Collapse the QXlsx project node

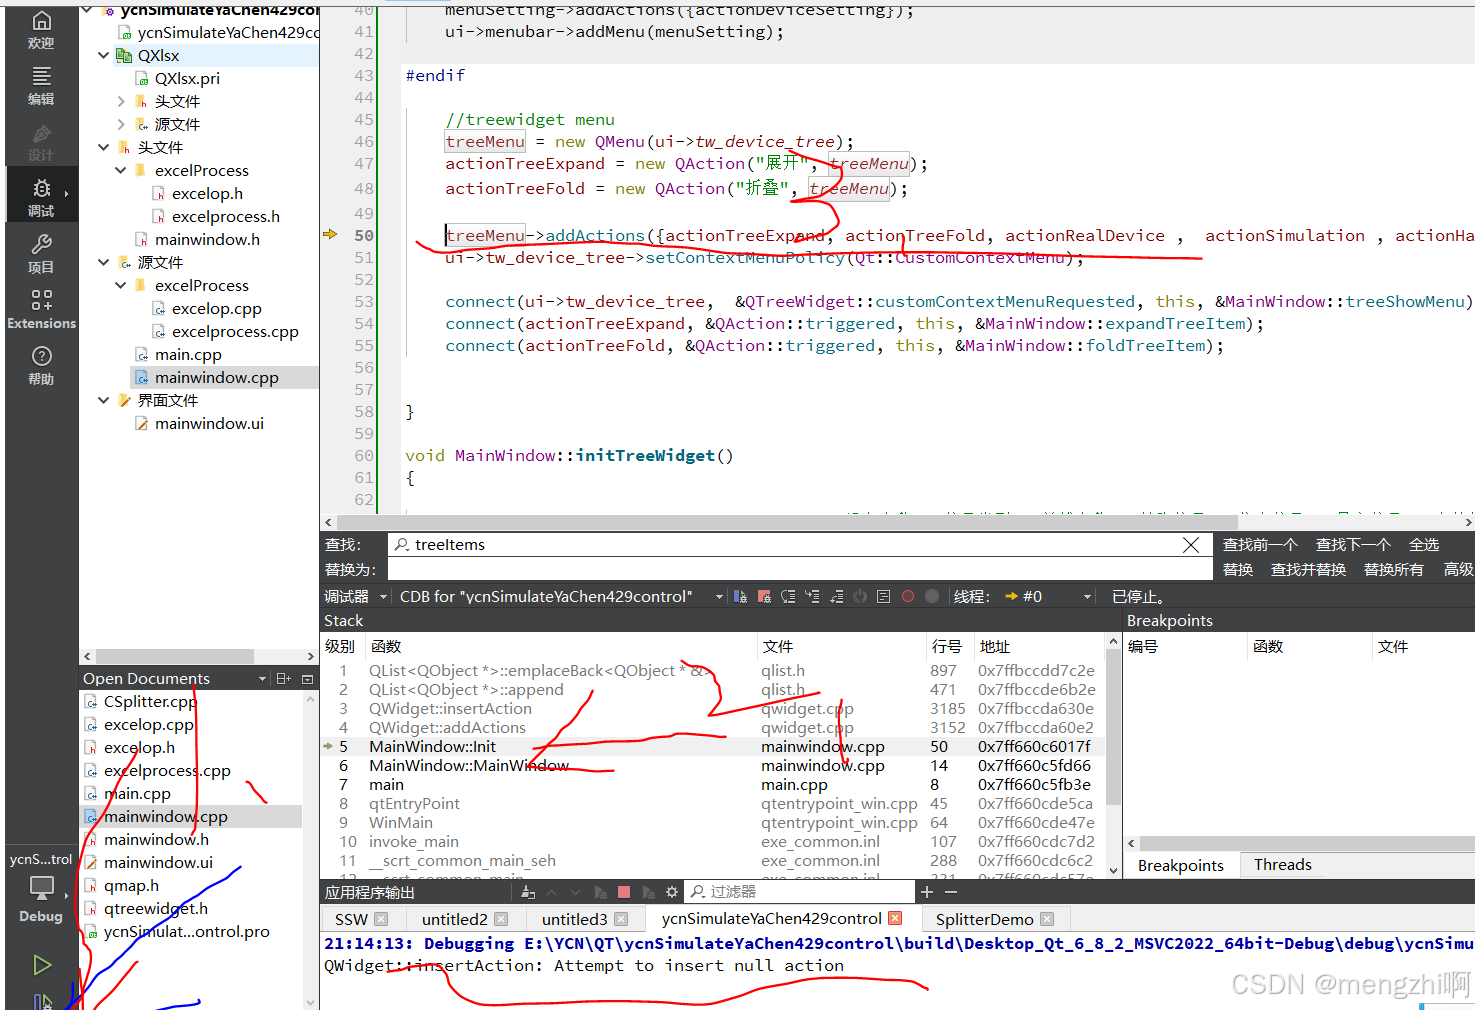(104, 55)
